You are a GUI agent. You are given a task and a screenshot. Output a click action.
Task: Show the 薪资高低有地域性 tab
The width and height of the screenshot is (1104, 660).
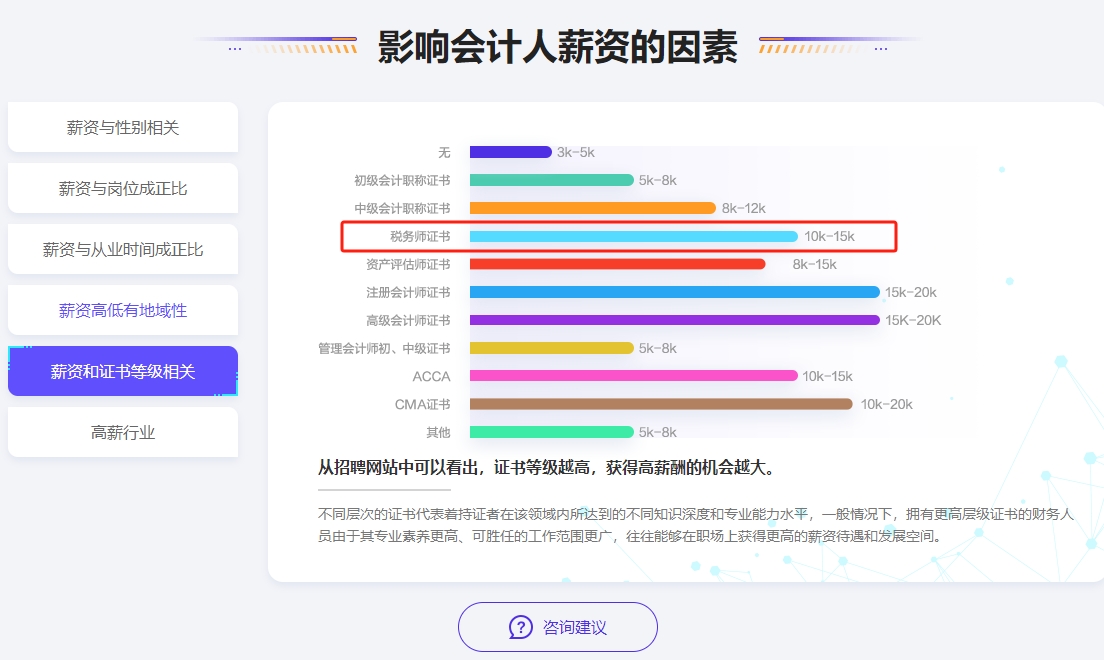point(123,310)
